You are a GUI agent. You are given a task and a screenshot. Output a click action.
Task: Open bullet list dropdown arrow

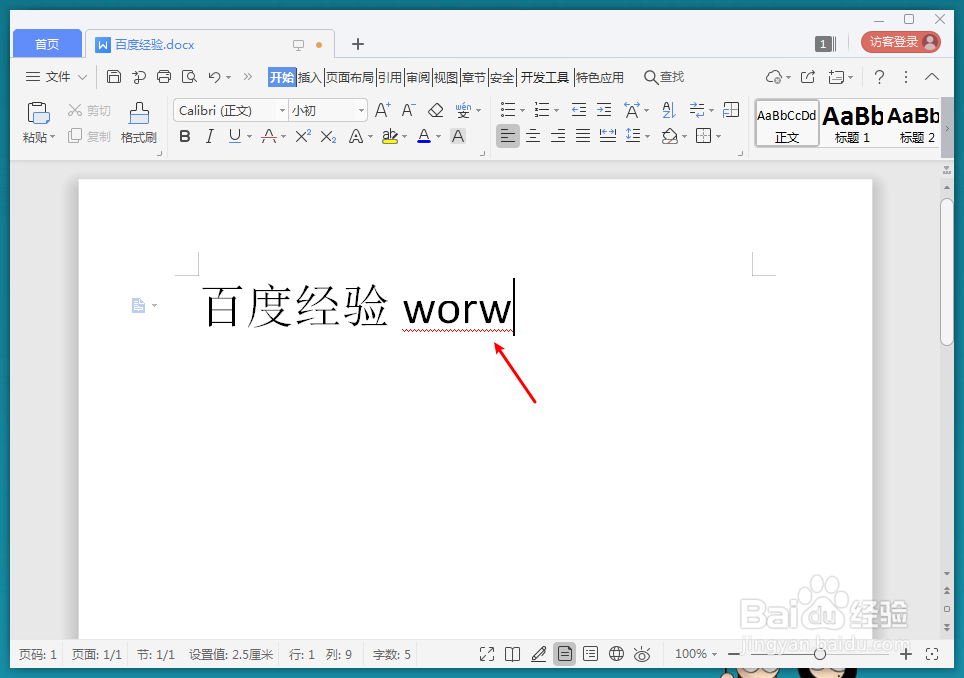pos(522,111)
